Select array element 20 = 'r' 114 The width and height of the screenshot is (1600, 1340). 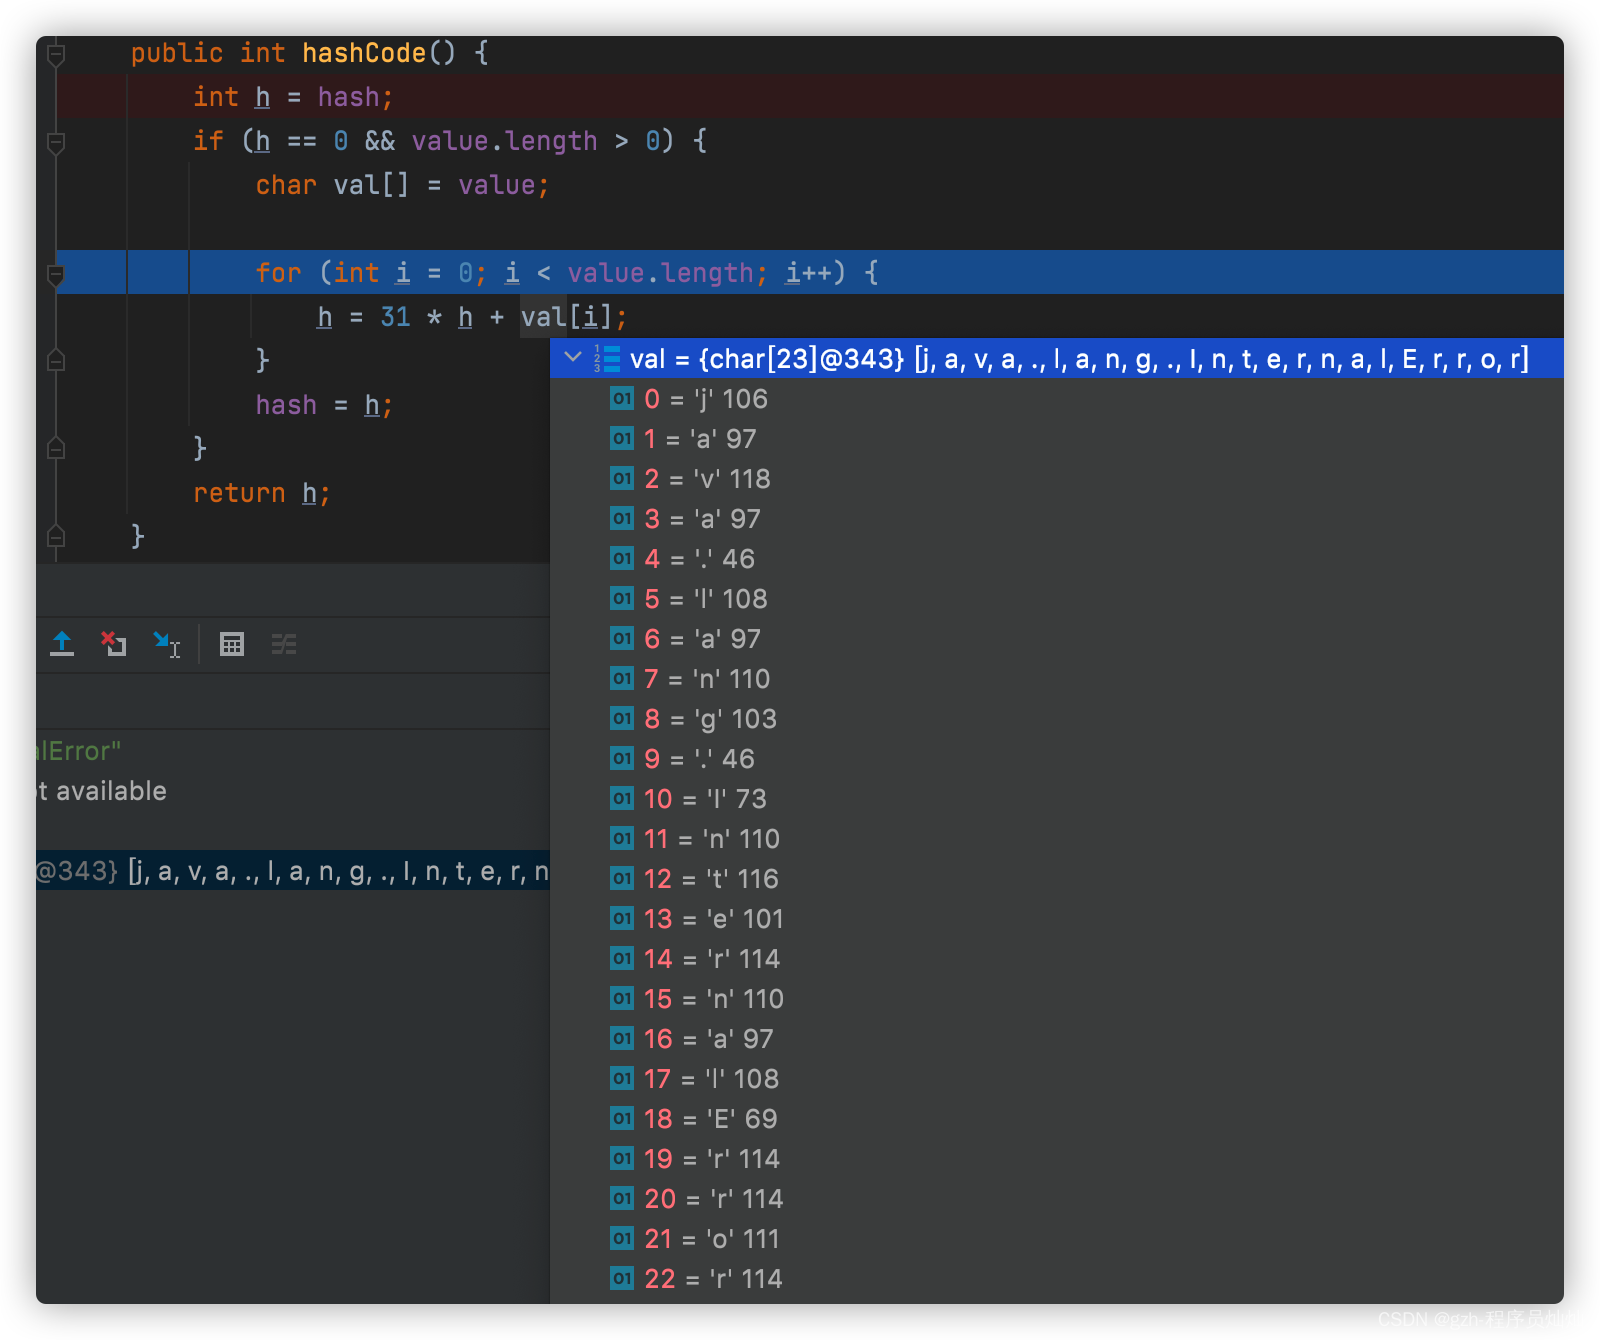pos(1056,1199)
